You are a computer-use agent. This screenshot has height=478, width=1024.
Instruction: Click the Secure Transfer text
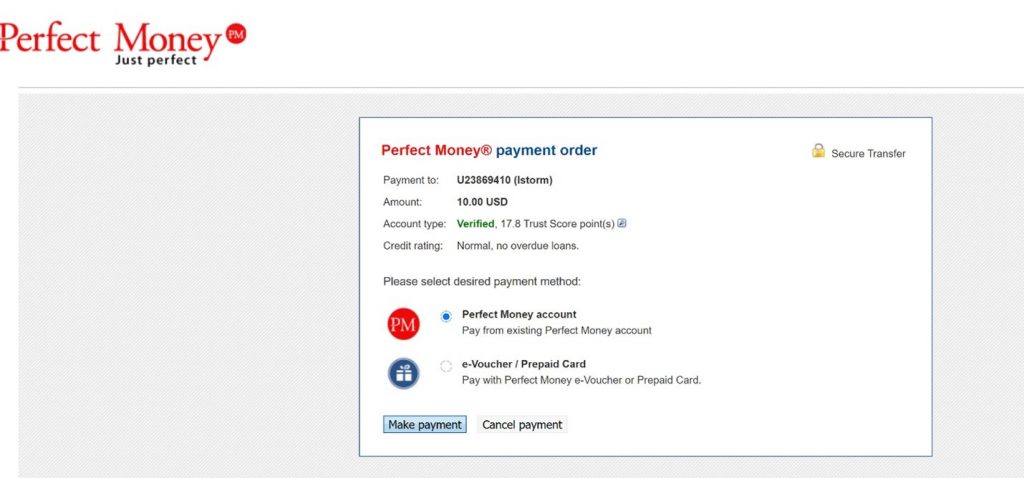[868, 153]
